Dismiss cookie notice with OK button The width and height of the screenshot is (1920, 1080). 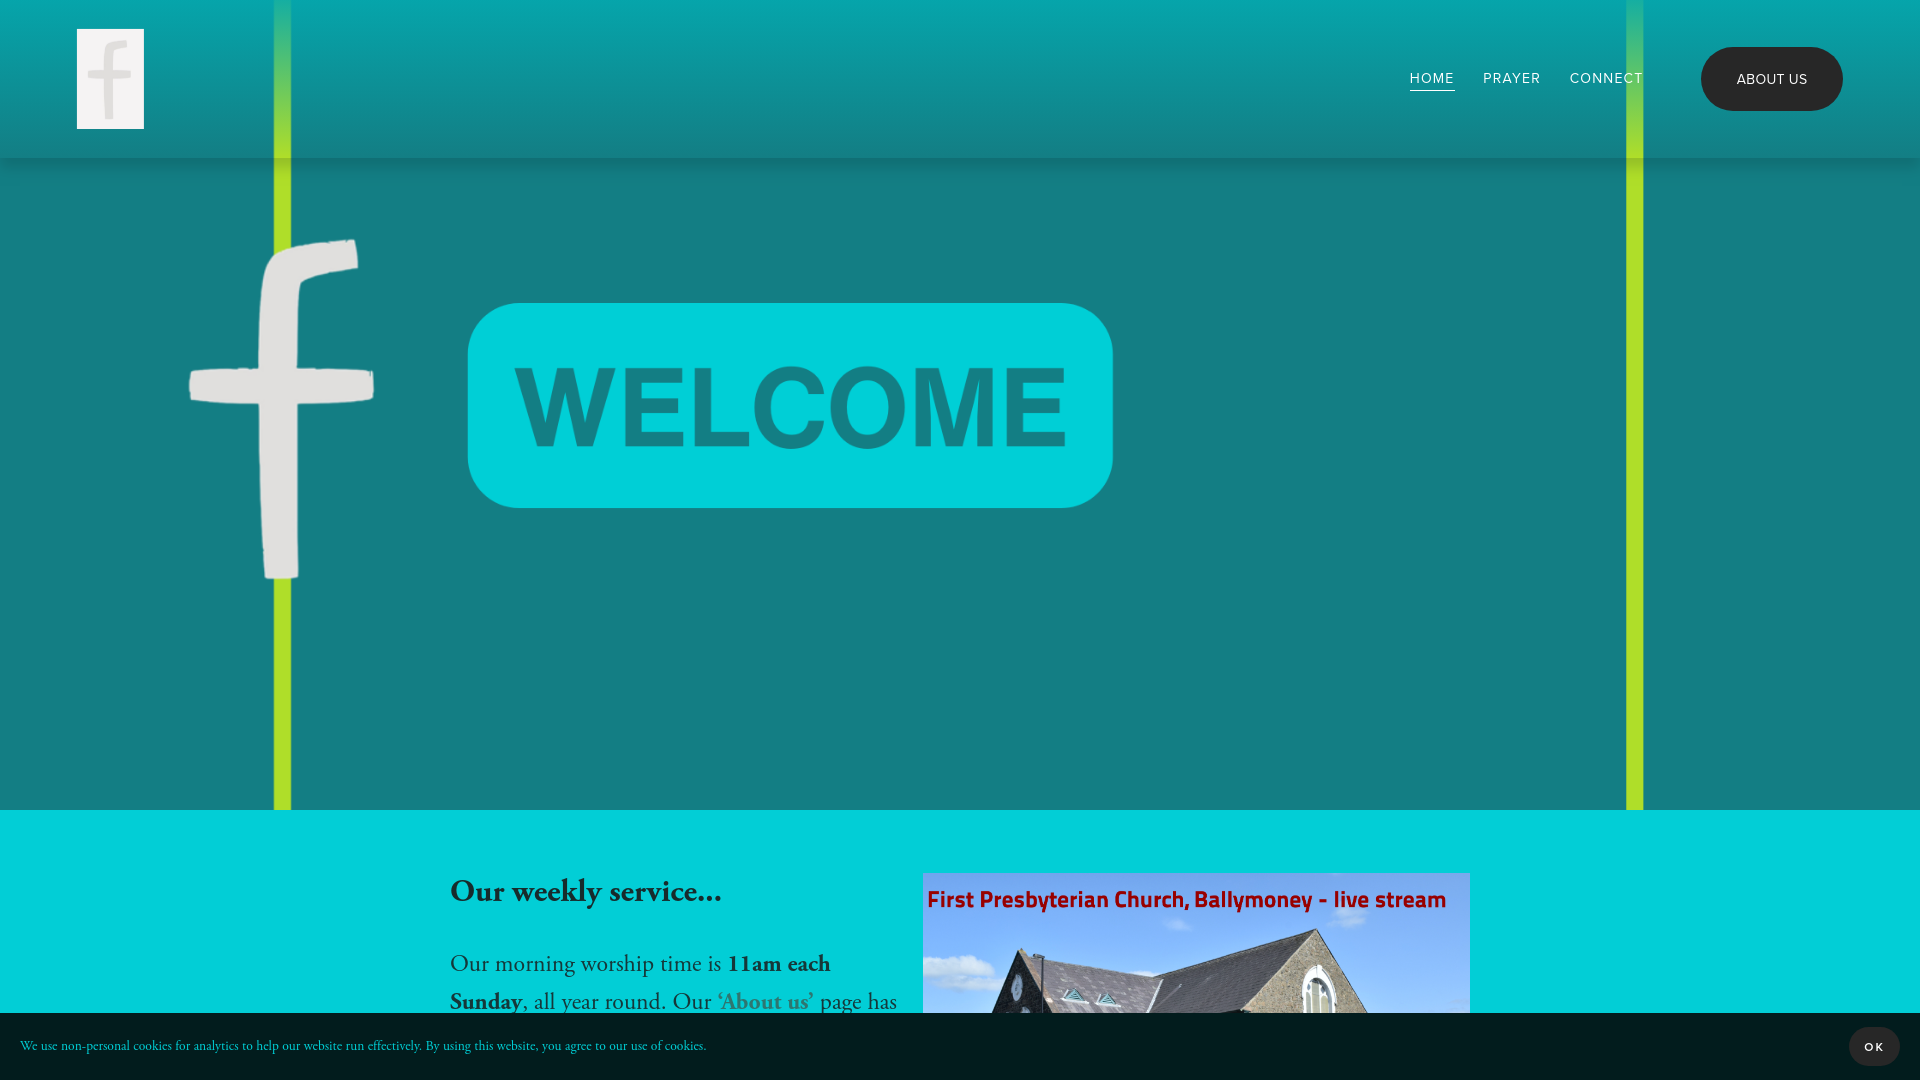pyautogui.click(x=1873, y=1046)
